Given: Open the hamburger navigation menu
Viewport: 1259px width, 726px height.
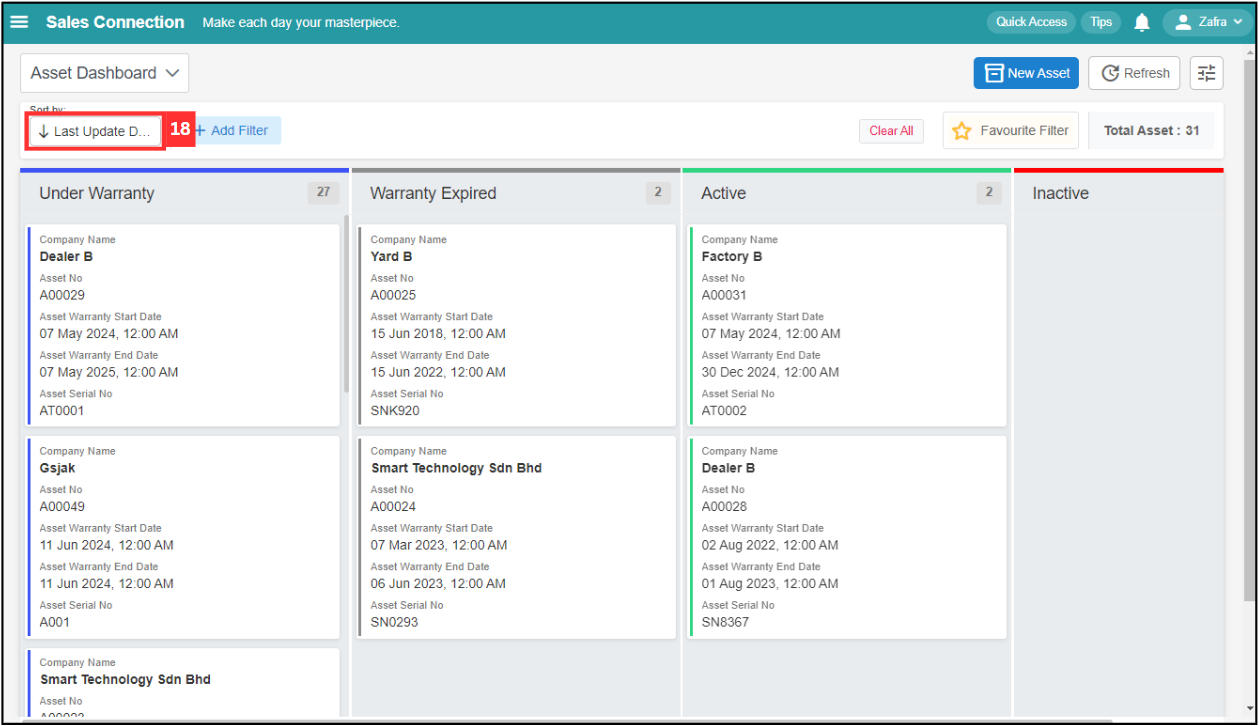Looking at the screenshot, I should 19,22.
